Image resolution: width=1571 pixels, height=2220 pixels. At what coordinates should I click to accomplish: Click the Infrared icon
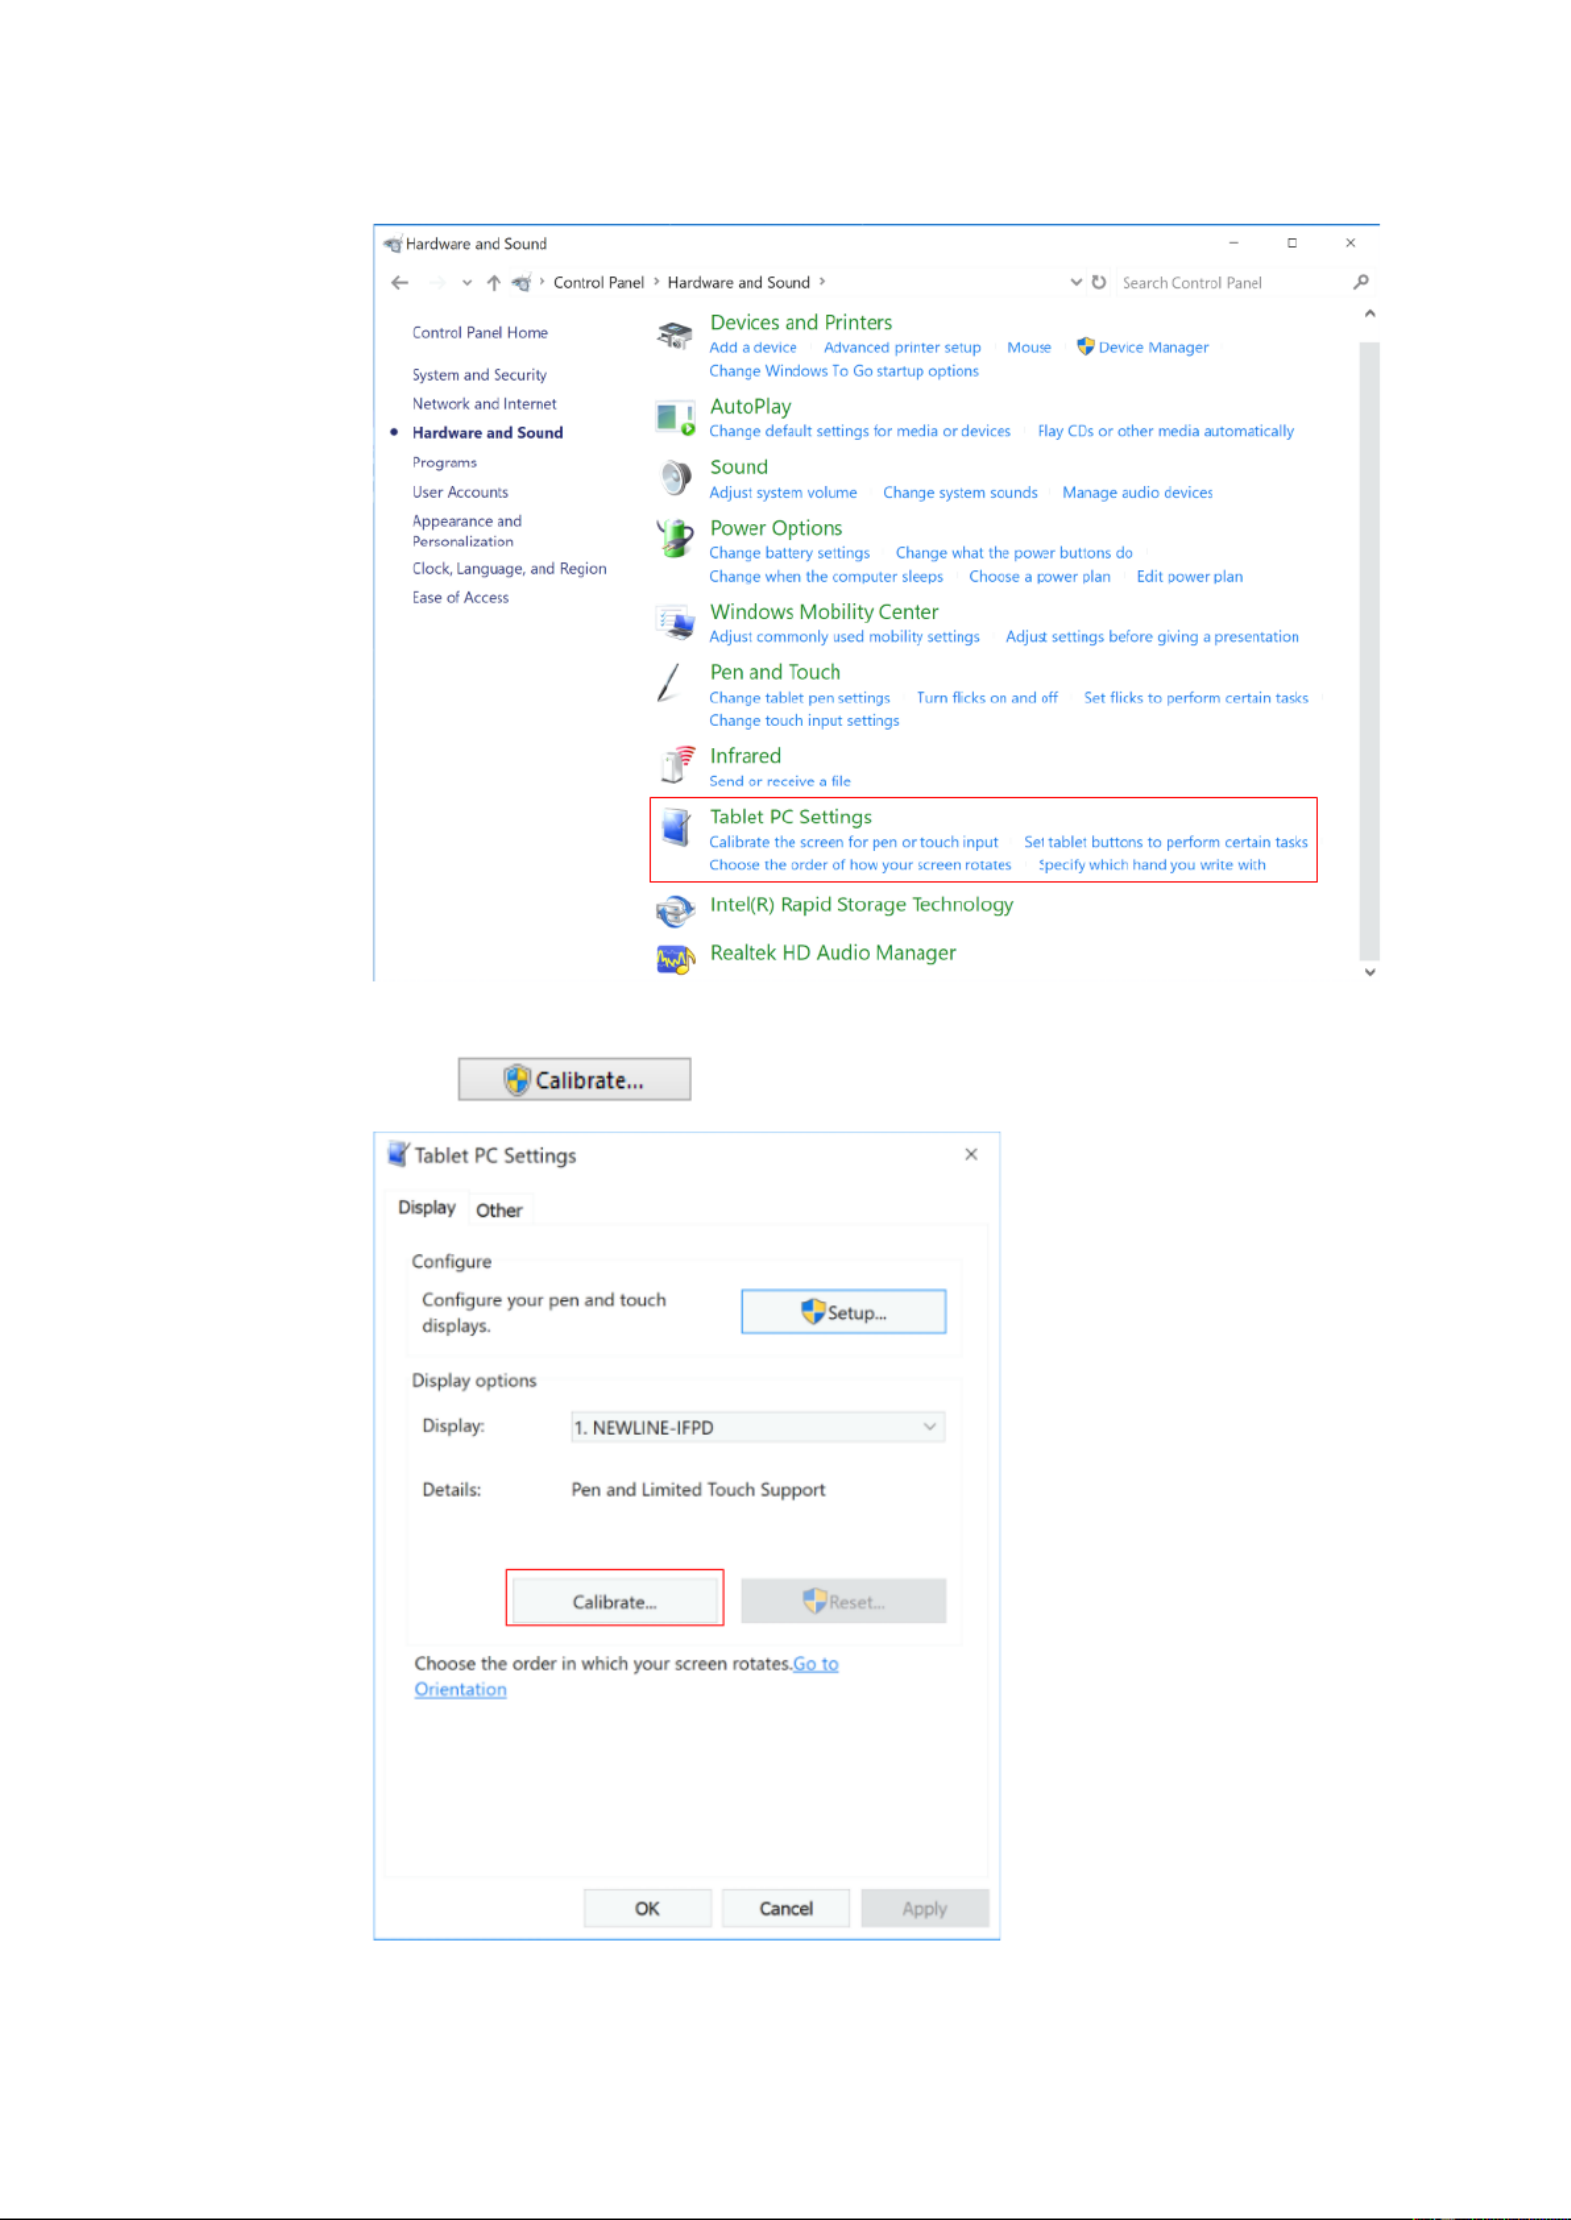pos(677,765)
